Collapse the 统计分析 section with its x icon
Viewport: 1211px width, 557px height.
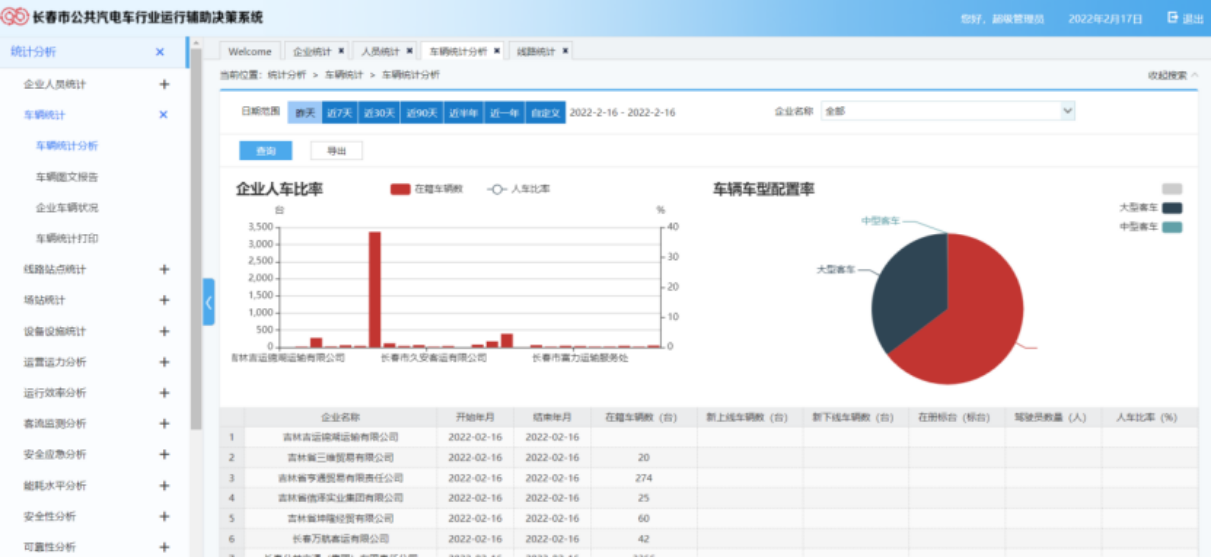(160, 52)
